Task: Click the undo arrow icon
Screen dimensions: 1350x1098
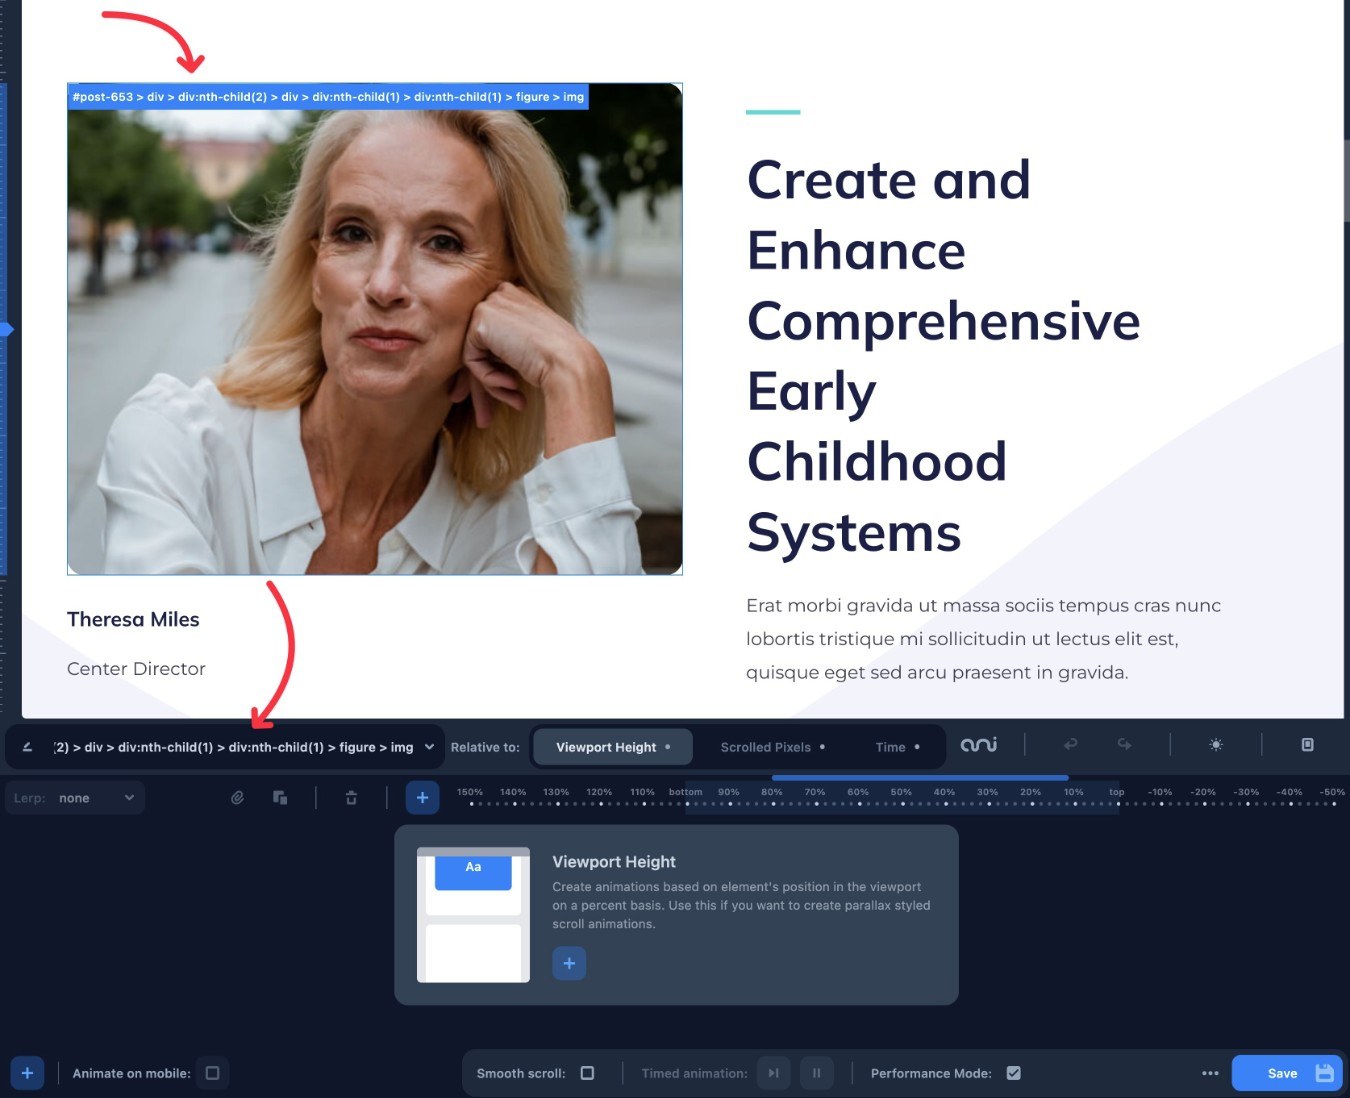Action: coord(1070,744)
